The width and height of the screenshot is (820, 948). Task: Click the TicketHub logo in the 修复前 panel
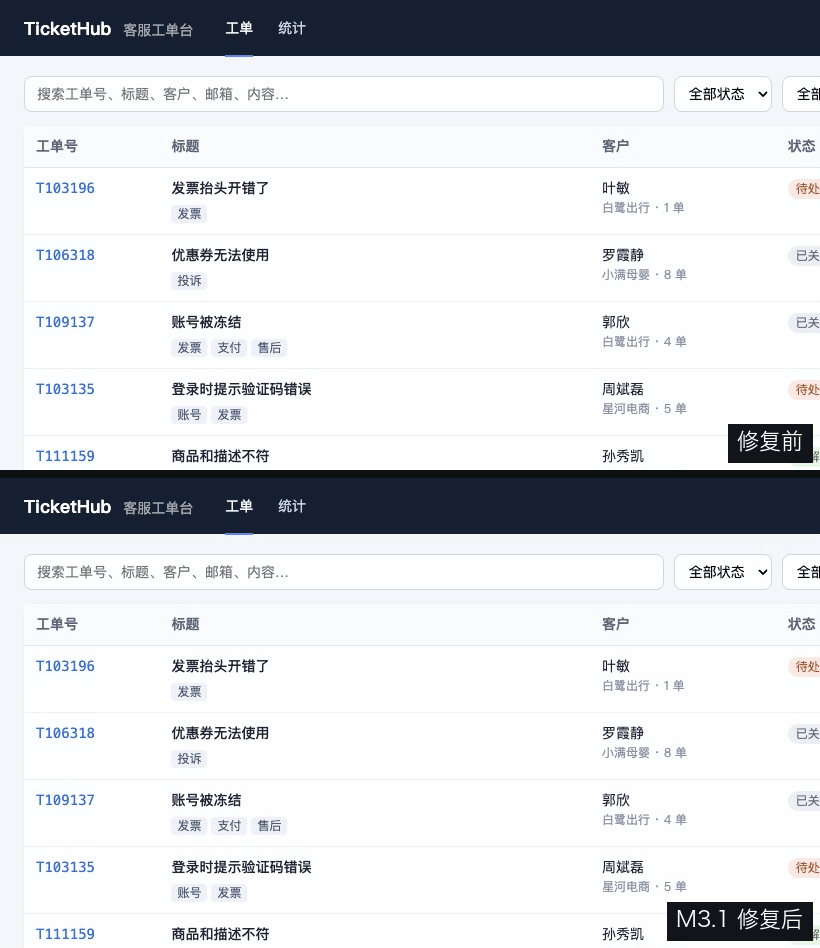click(67, 28)
